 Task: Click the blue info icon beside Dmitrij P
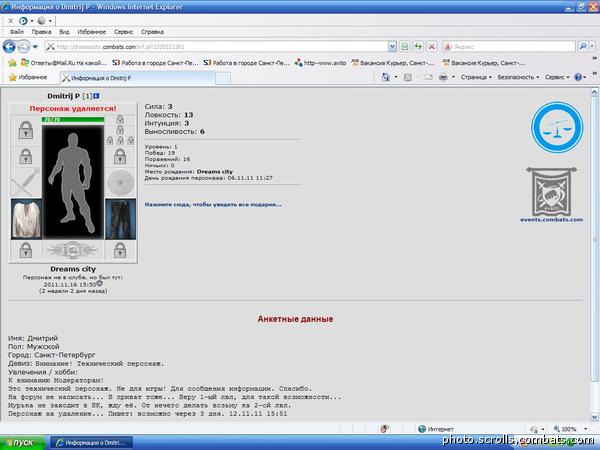pos(96,96)
